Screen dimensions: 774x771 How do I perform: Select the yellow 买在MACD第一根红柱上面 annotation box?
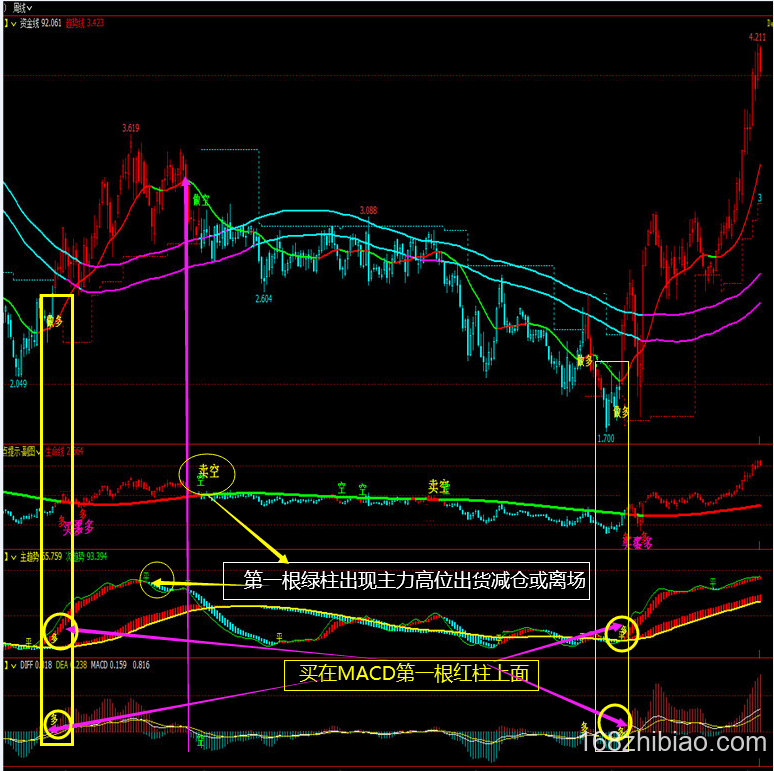[x=412, y=675]
